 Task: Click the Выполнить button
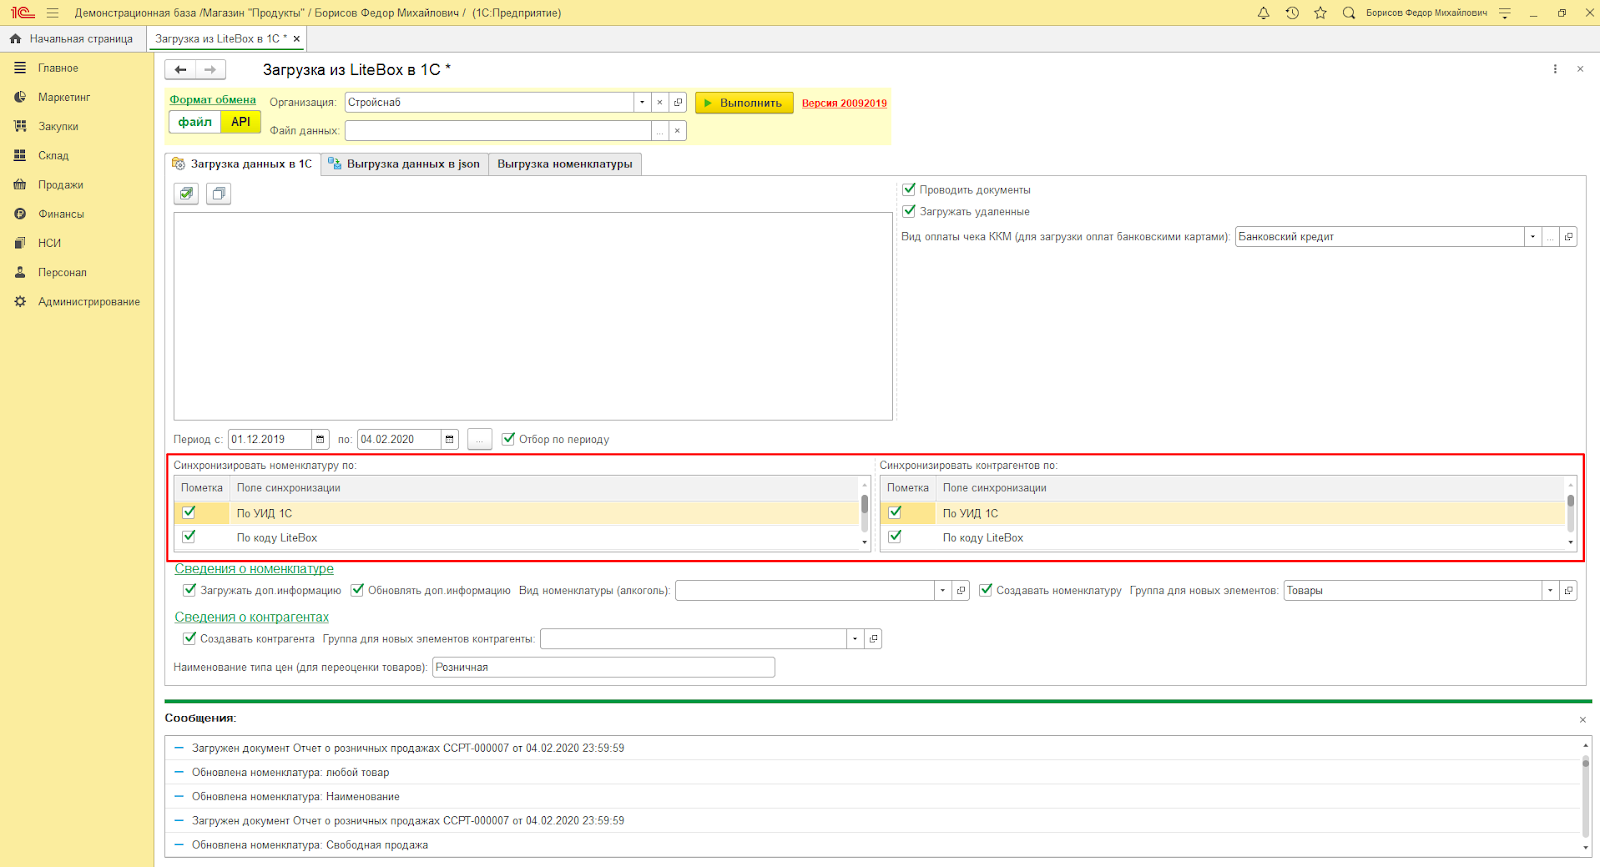pyautogui.click(x=744, y=103)
